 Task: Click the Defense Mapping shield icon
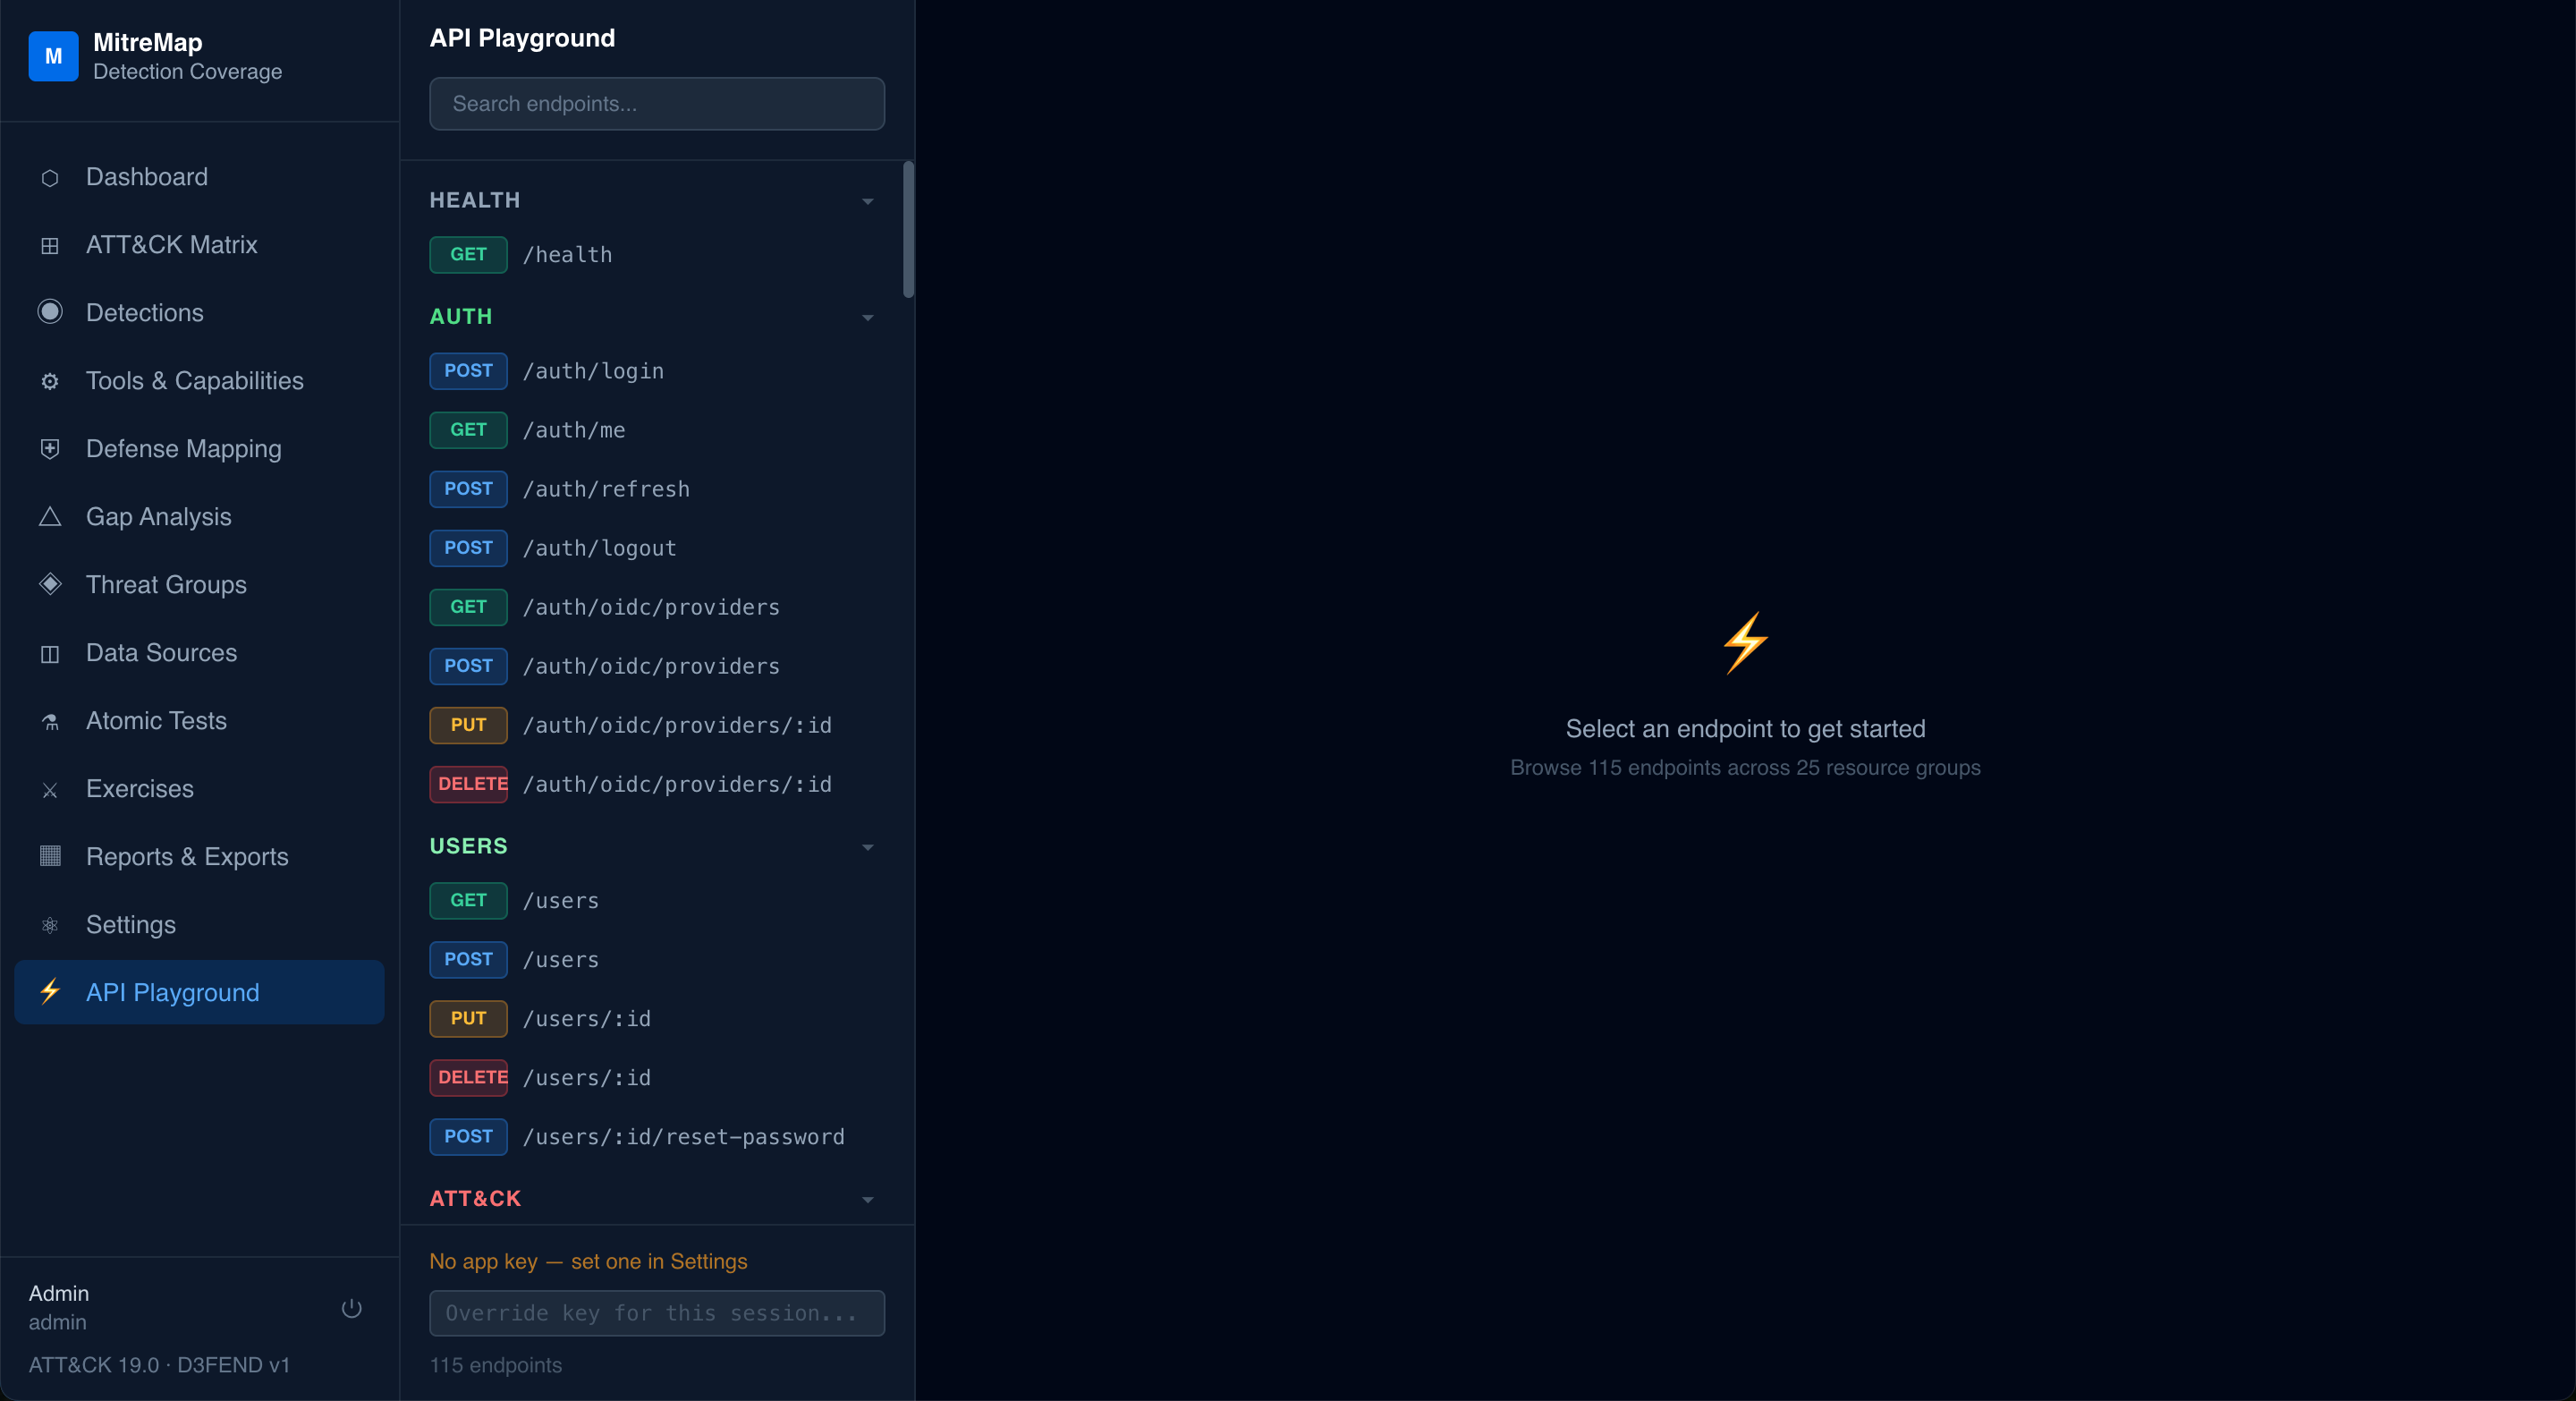tap(50, 449)
